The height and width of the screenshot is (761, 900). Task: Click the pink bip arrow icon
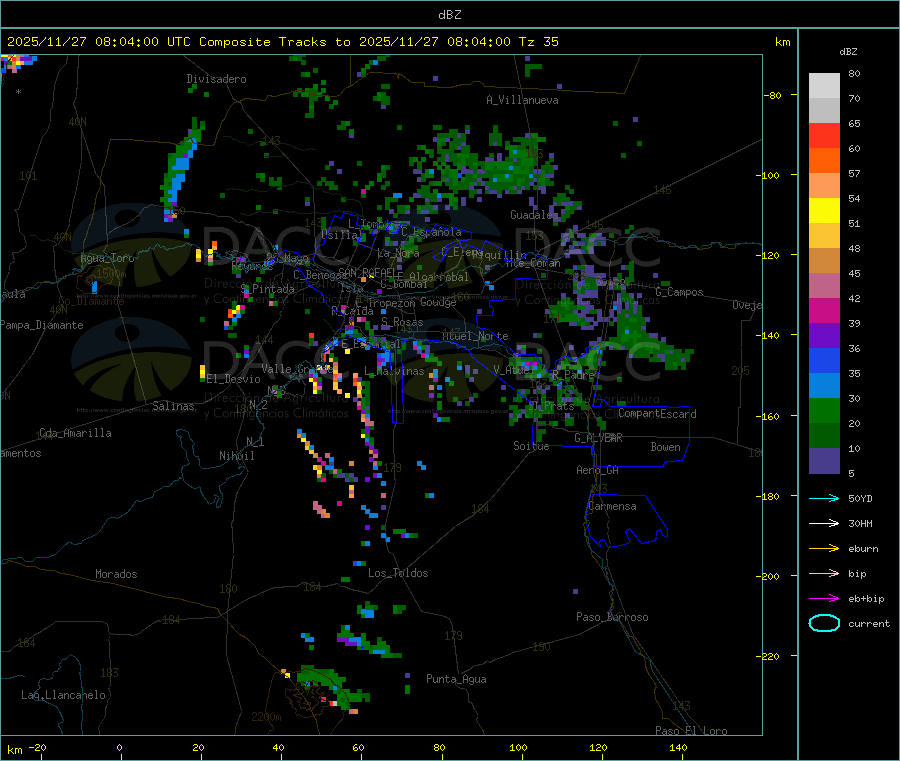click(x=824, y=573)
